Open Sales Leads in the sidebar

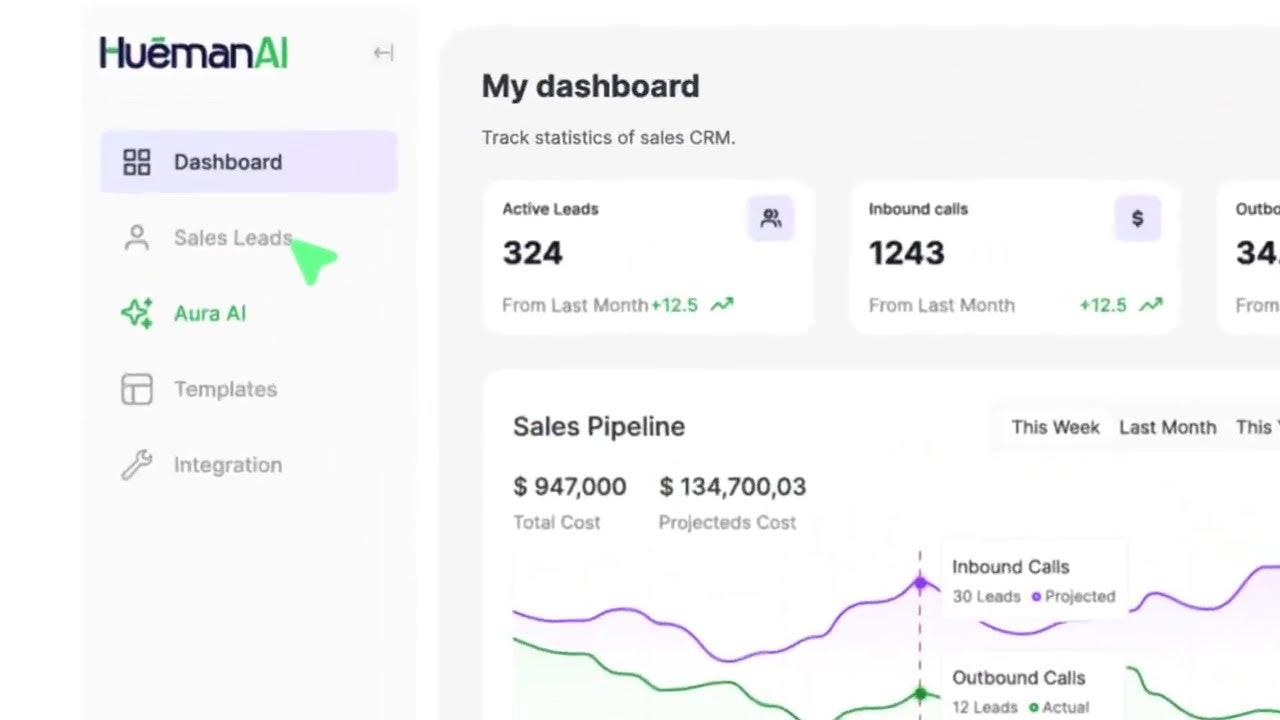click(x=232, y=238)
